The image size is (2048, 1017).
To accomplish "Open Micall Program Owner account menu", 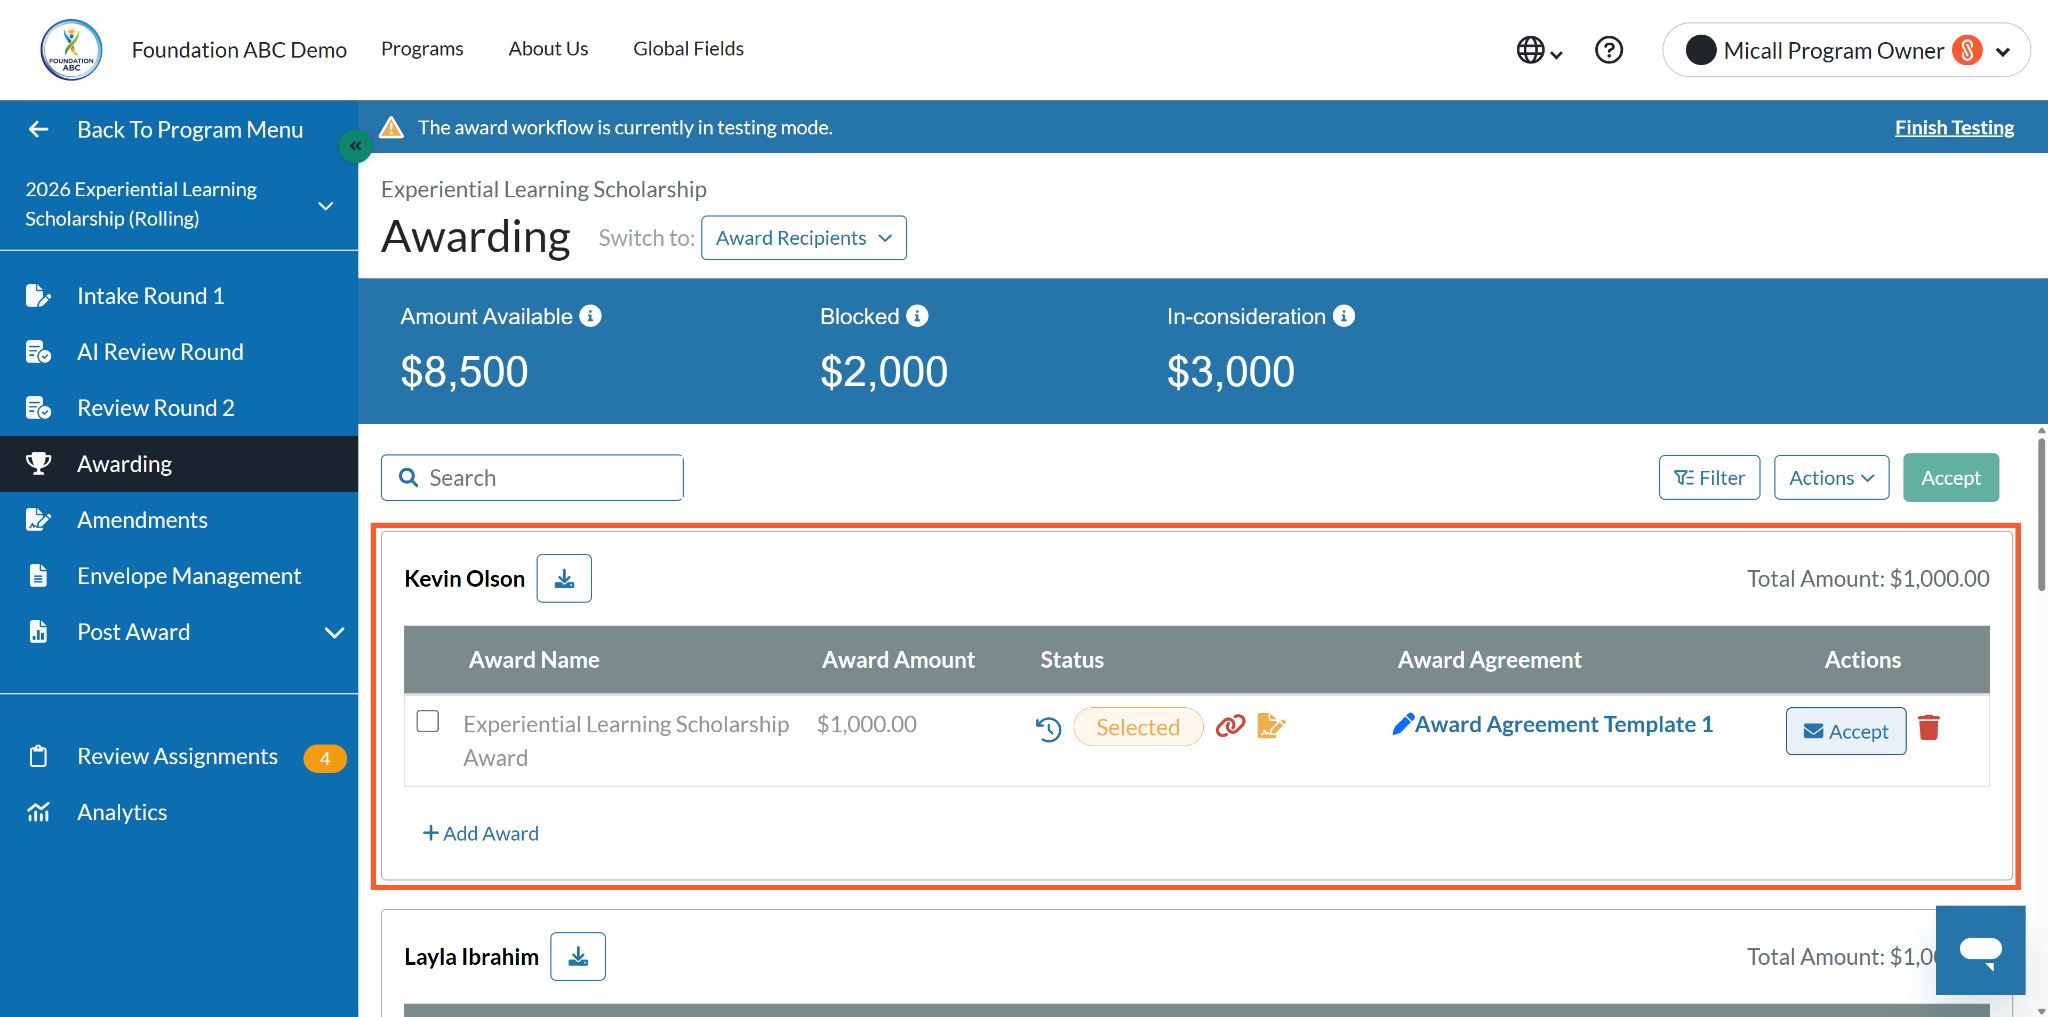I will 1846,50.
